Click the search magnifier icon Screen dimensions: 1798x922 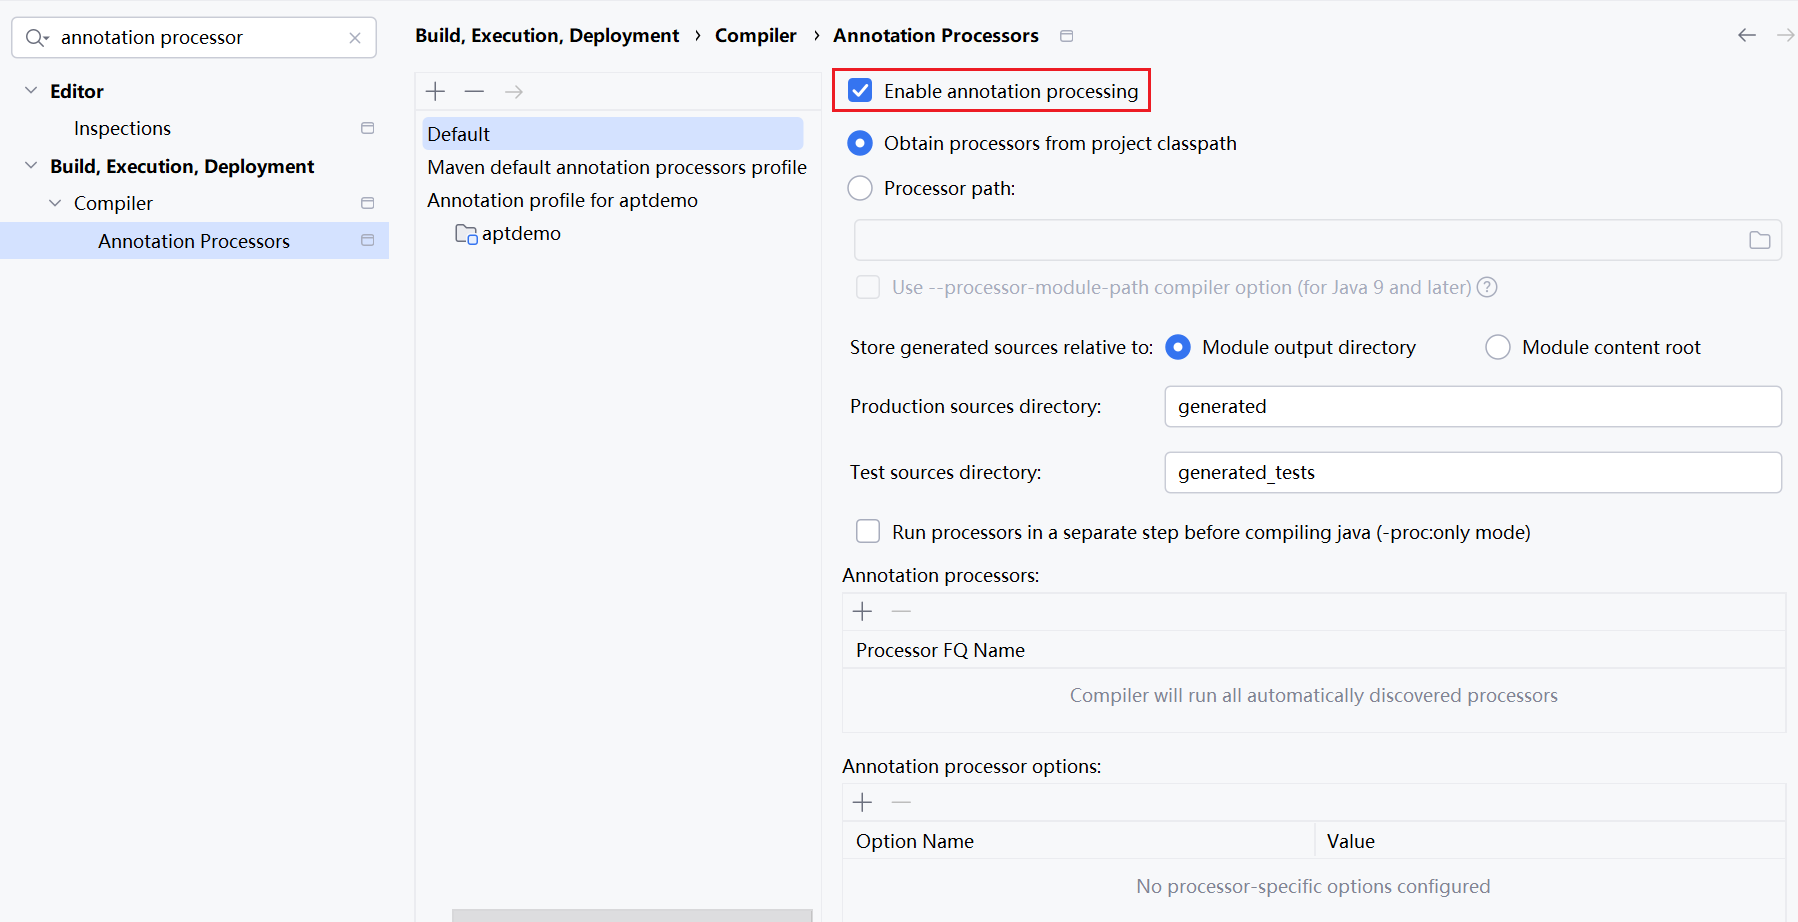point(36,38)
